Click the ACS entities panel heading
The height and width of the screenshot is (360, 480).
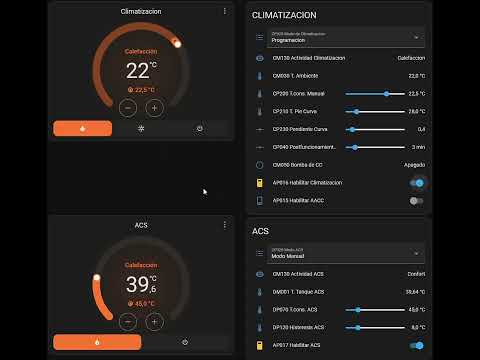260,231
